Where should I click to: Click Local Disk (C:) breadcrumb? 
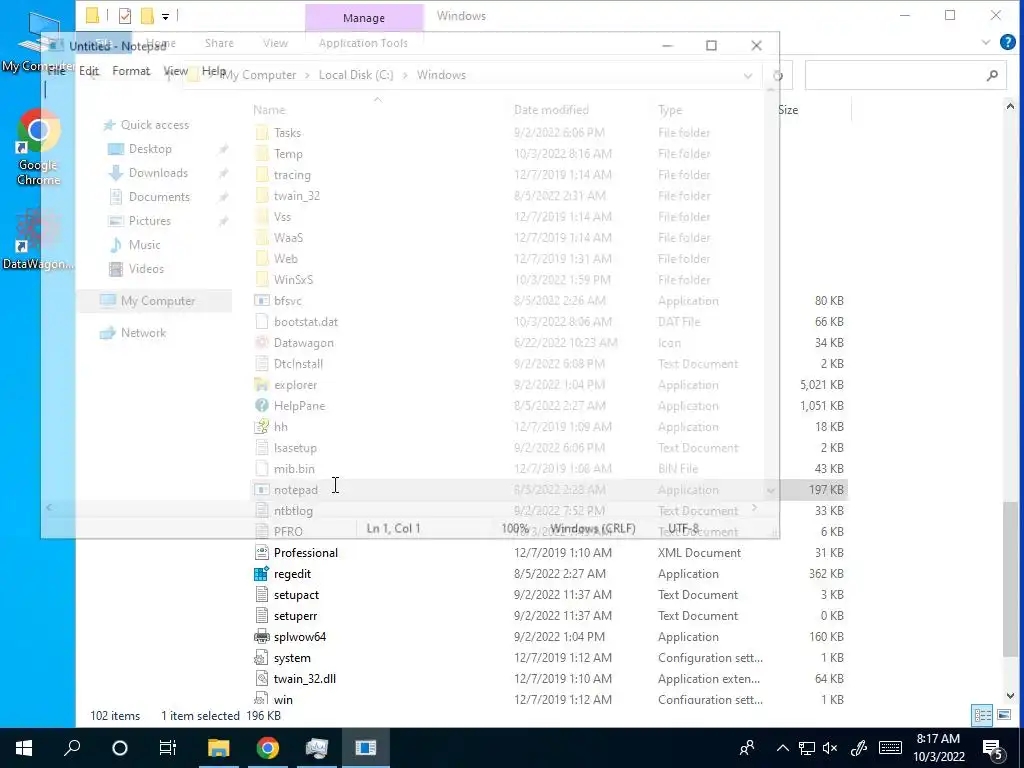[356, 75]
